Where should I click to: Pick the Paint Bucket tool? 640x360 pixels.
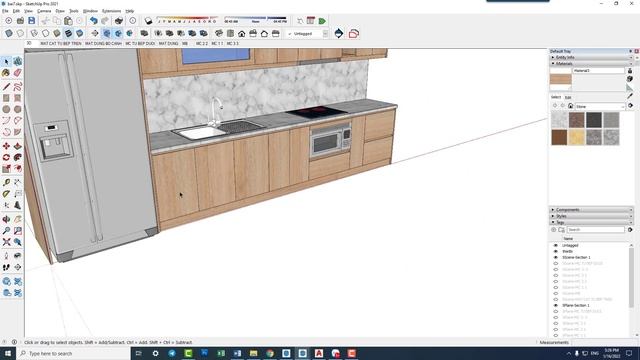point(6,73)
